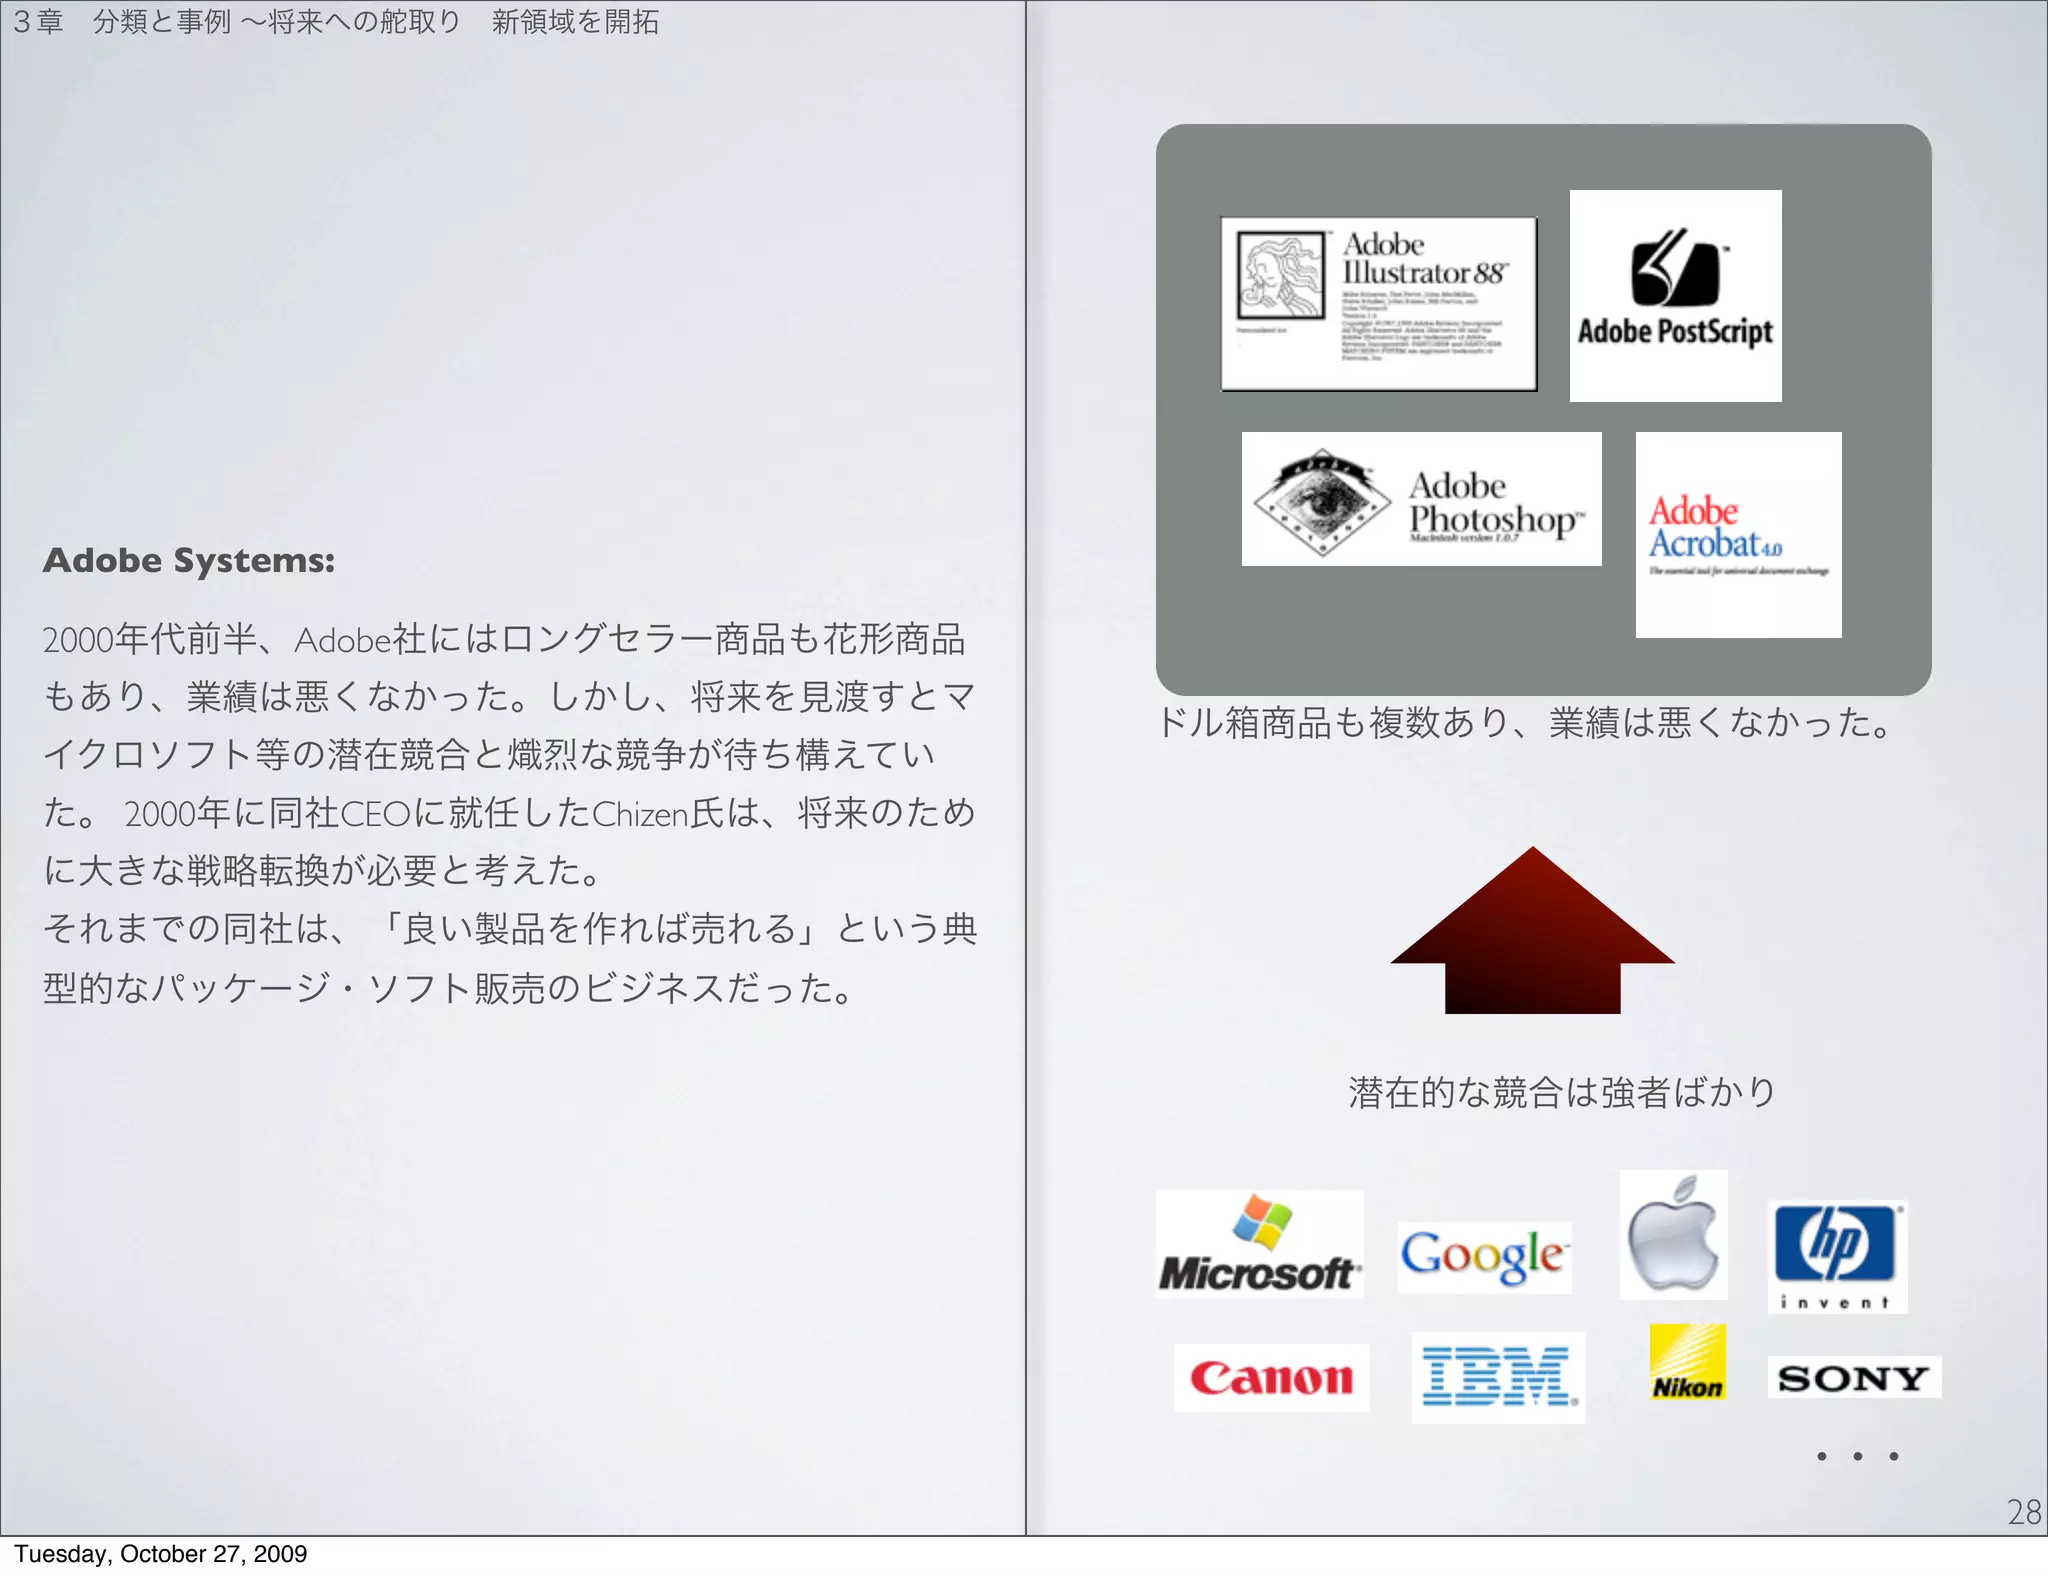This screenshot has width=2048, height=1576.
Task: Click the Tuesday, October 27, 2009 date
Action: [x=160, y=1554]
